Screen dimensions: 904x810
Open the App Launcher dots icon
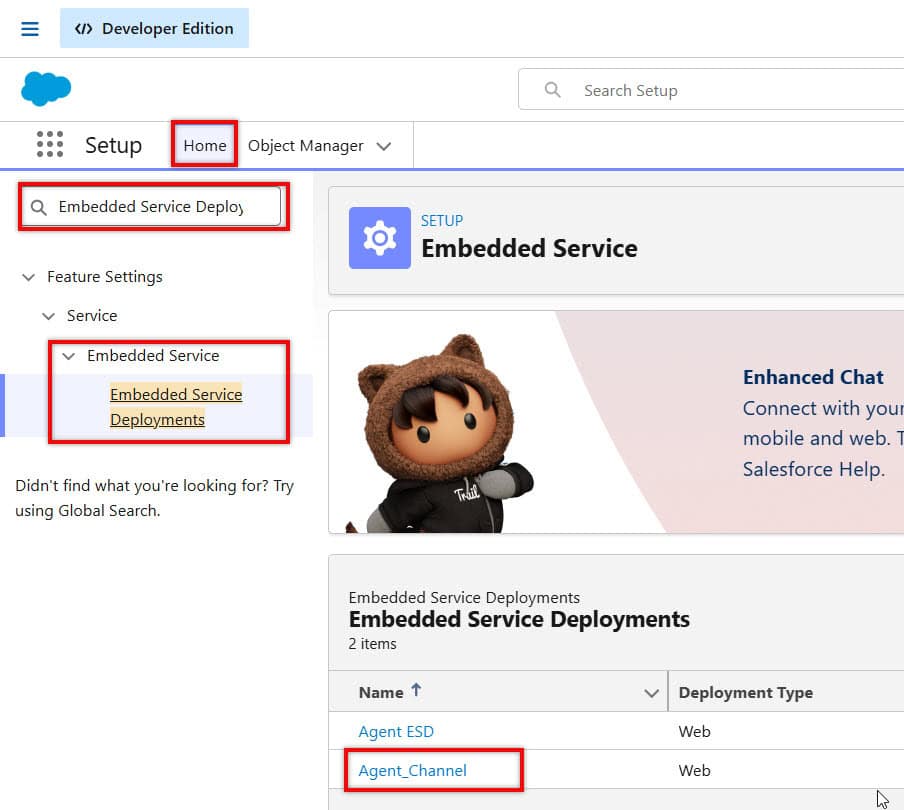(x=50, y=144)
